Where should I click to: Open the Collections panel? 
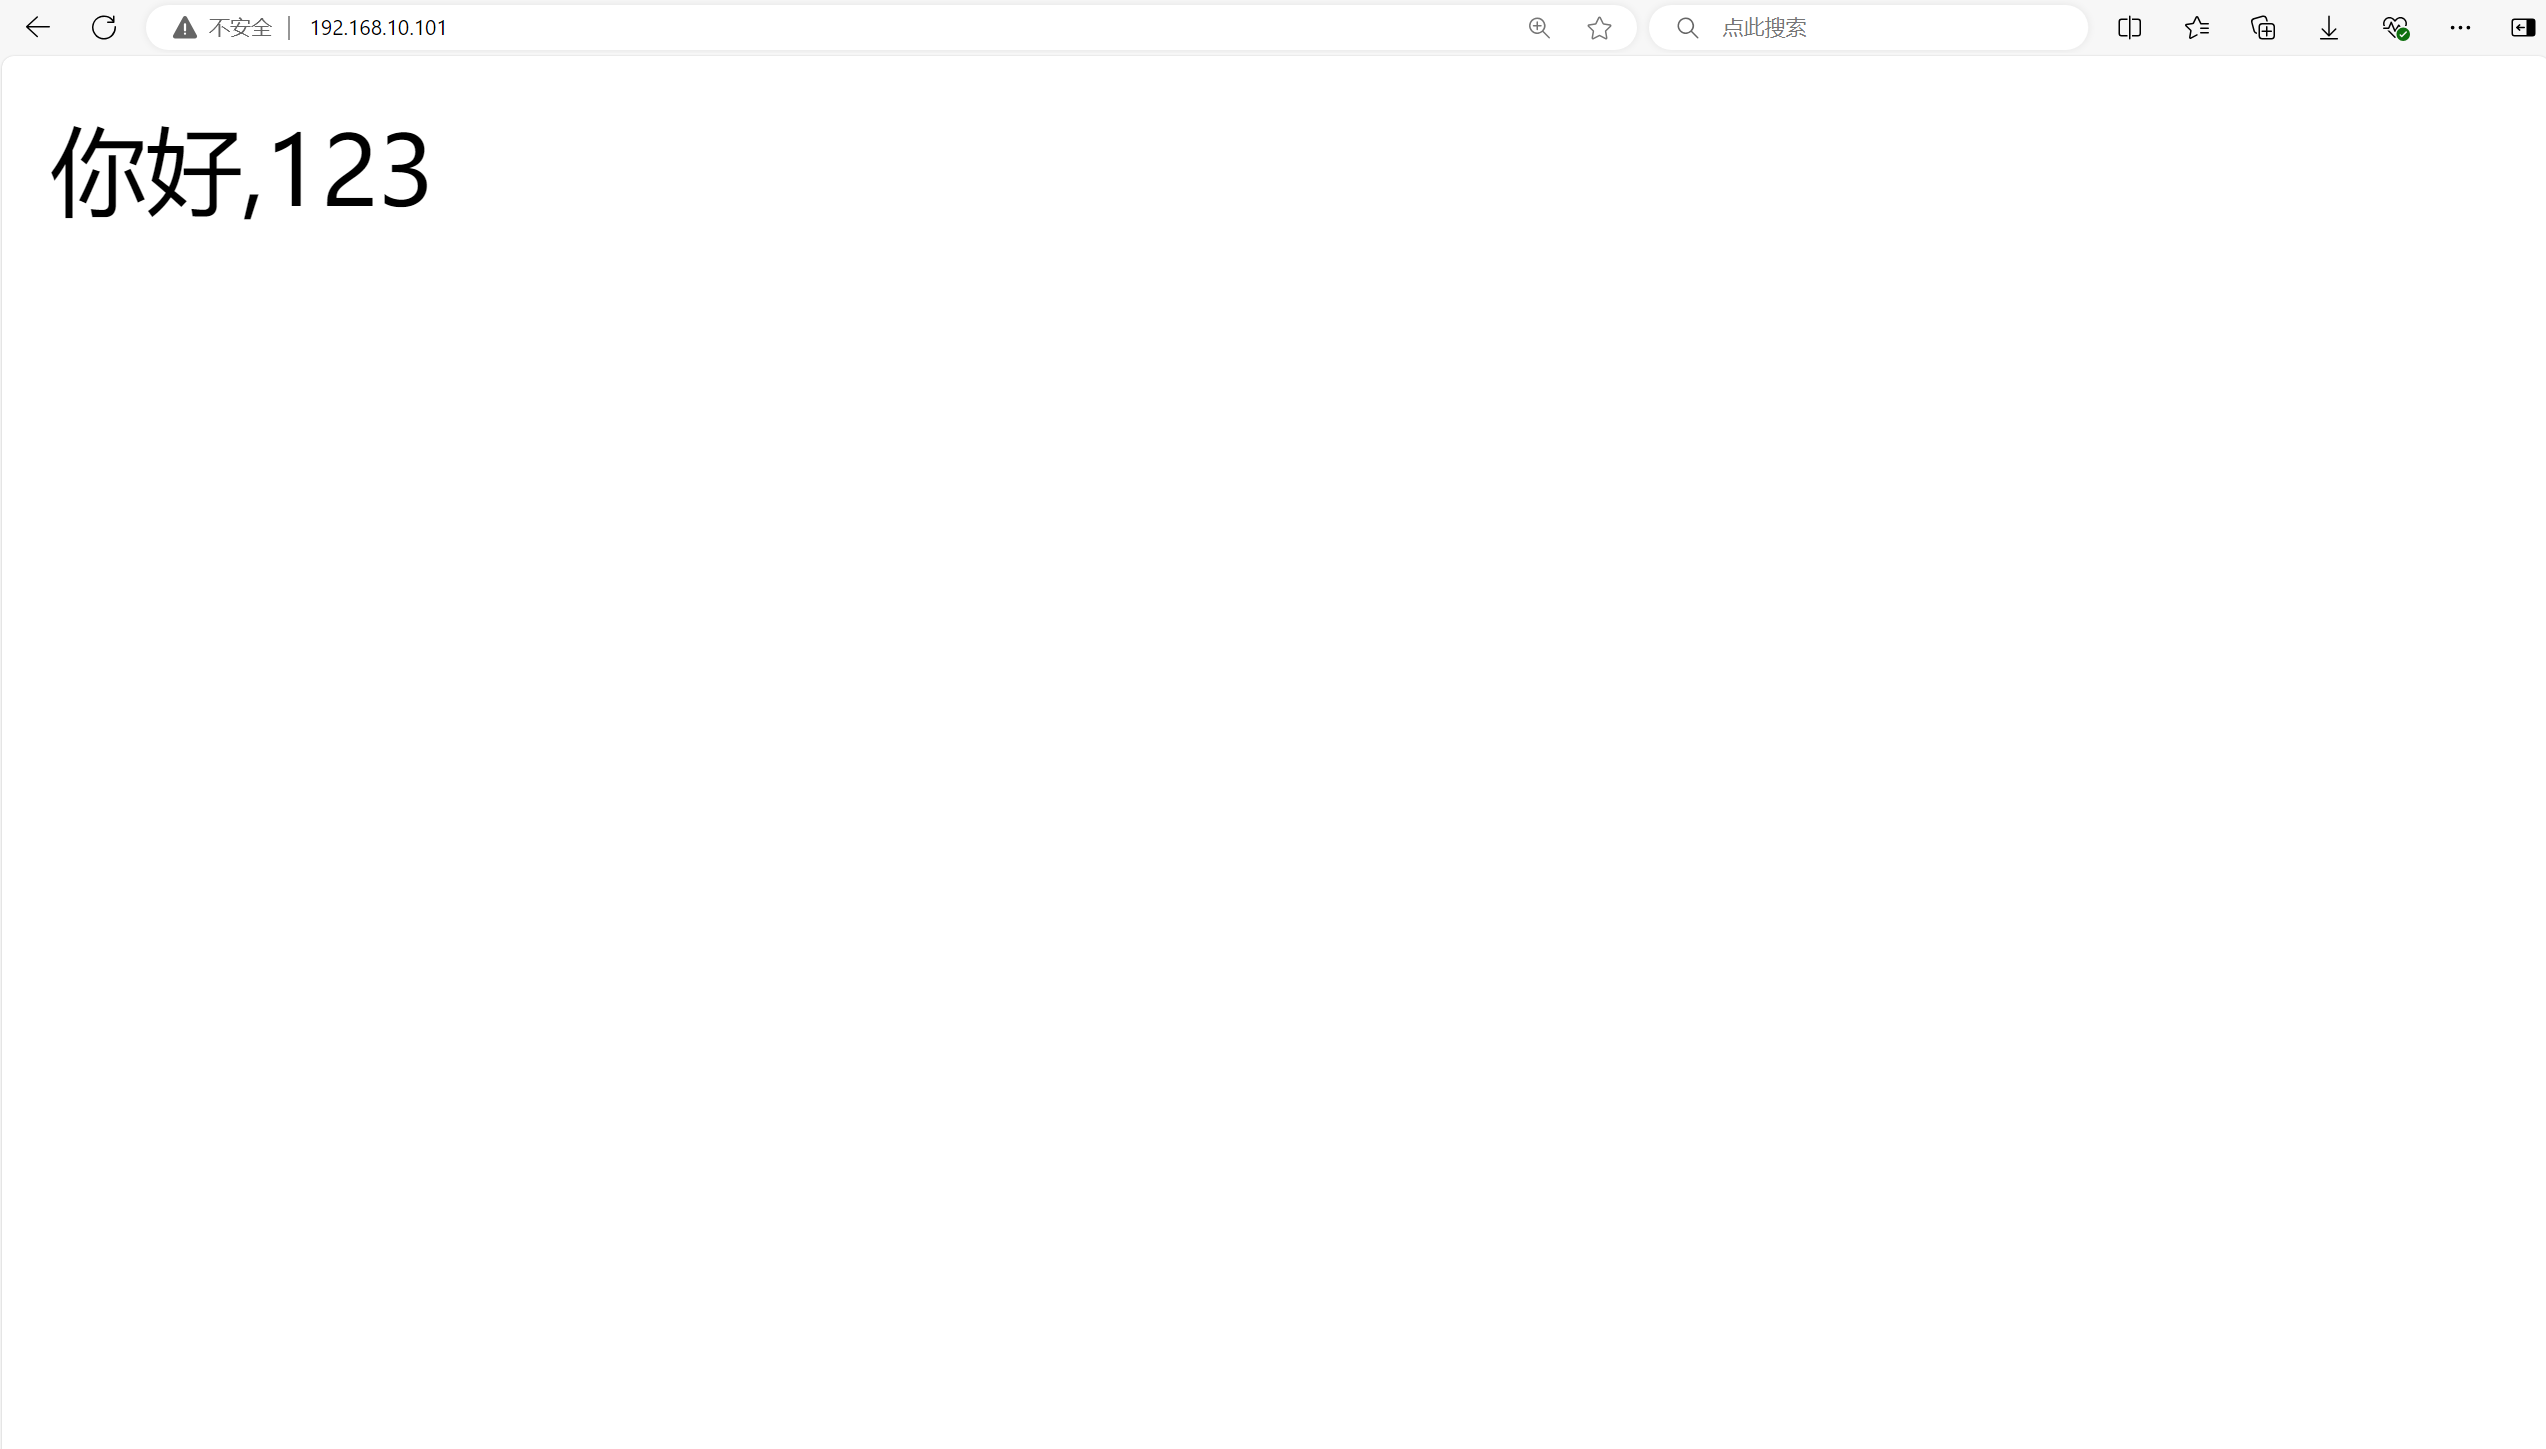click(2263, 28)
